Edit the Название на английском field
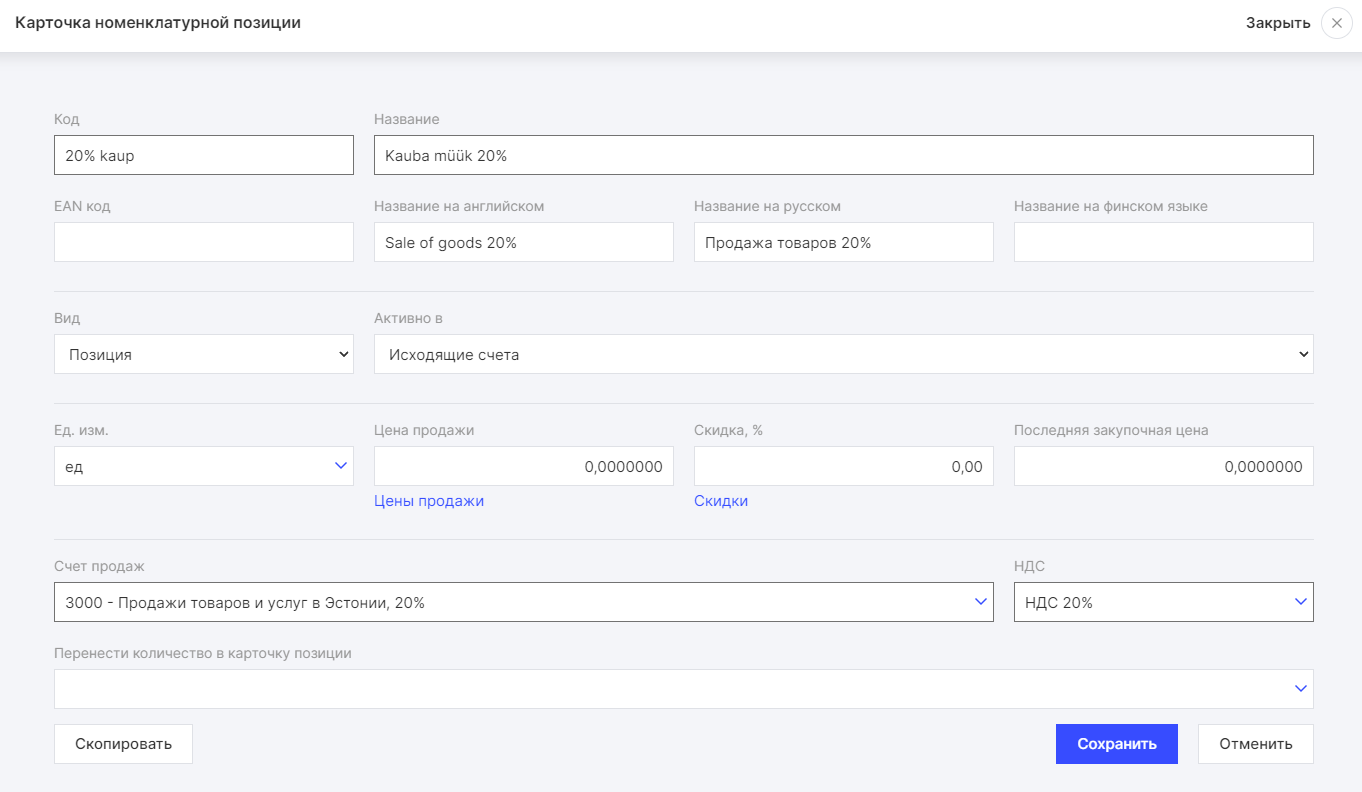Viewport: 1362px width, 792px height. 523,242
